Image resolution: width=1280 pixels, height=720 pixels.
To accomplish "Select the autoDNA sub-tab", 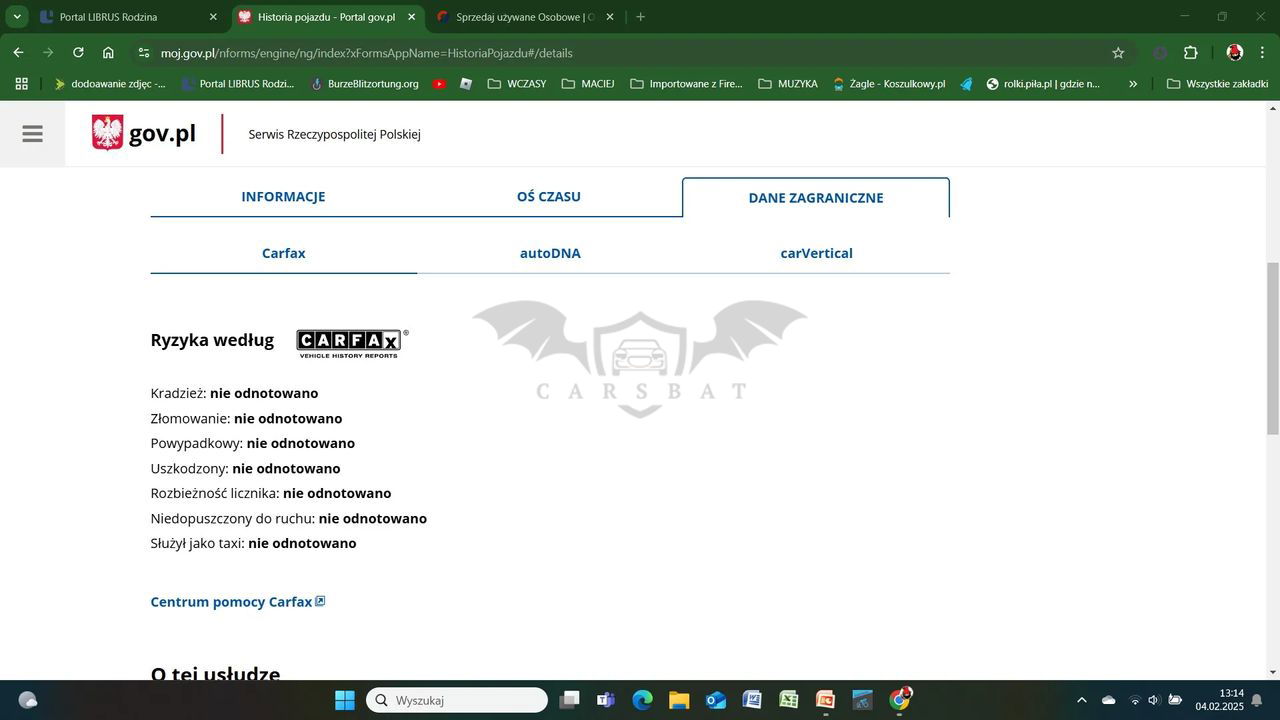I will coord(550,253).
